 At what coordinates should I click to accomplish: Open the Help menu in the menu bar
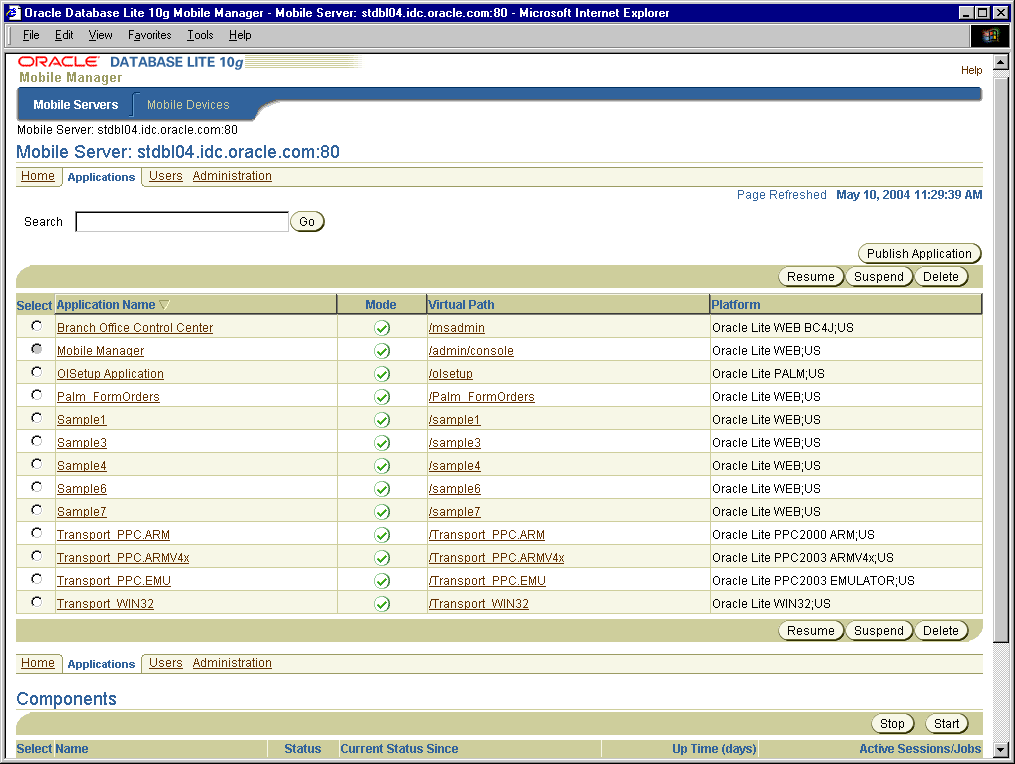coord(240,35)
